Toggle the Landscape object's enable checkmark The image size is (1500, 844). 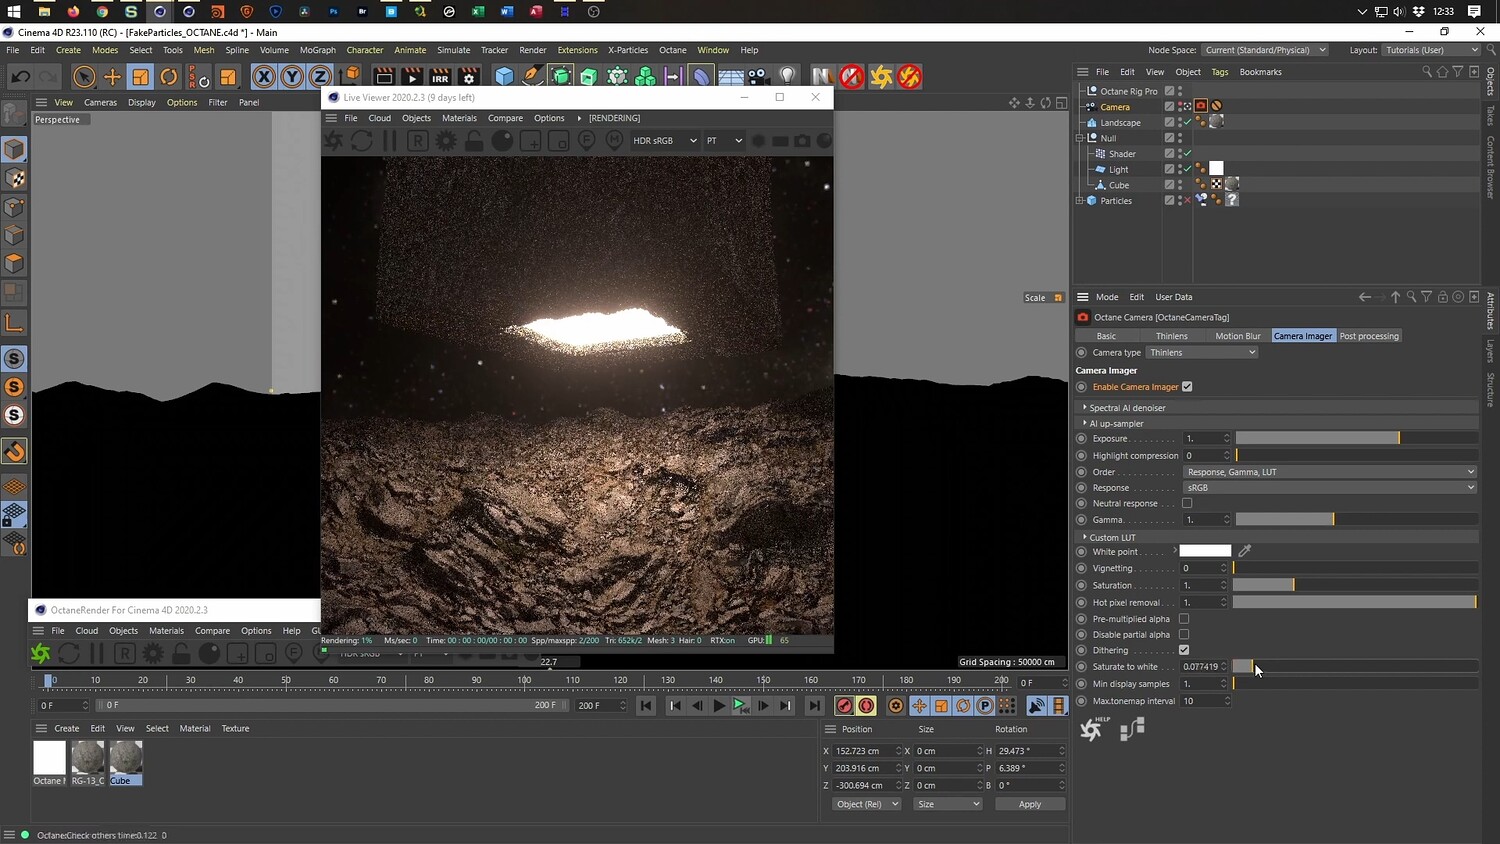(1187, 122)
